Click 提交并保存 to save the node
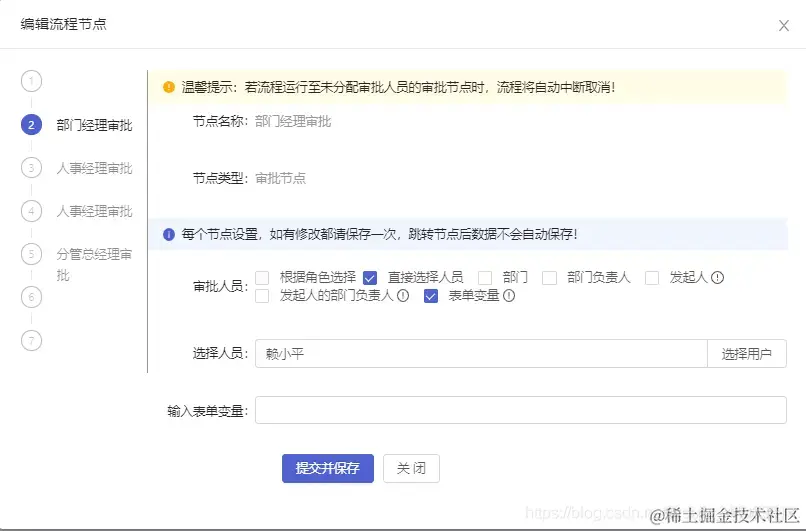Image resolution: width=806 pixels, height=531 pixels. (327, 468)
